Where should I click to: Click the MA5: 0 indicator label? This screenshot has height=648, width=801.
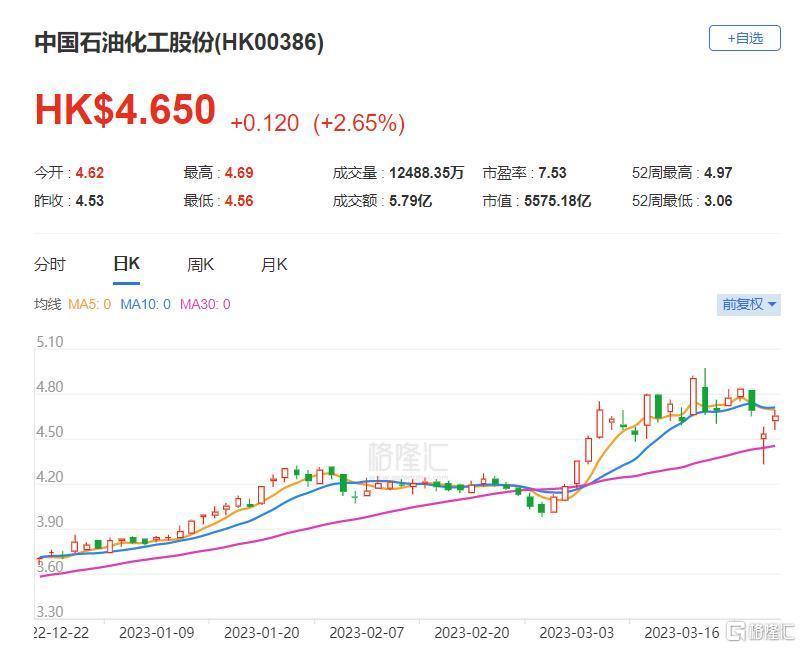(89, 305)
